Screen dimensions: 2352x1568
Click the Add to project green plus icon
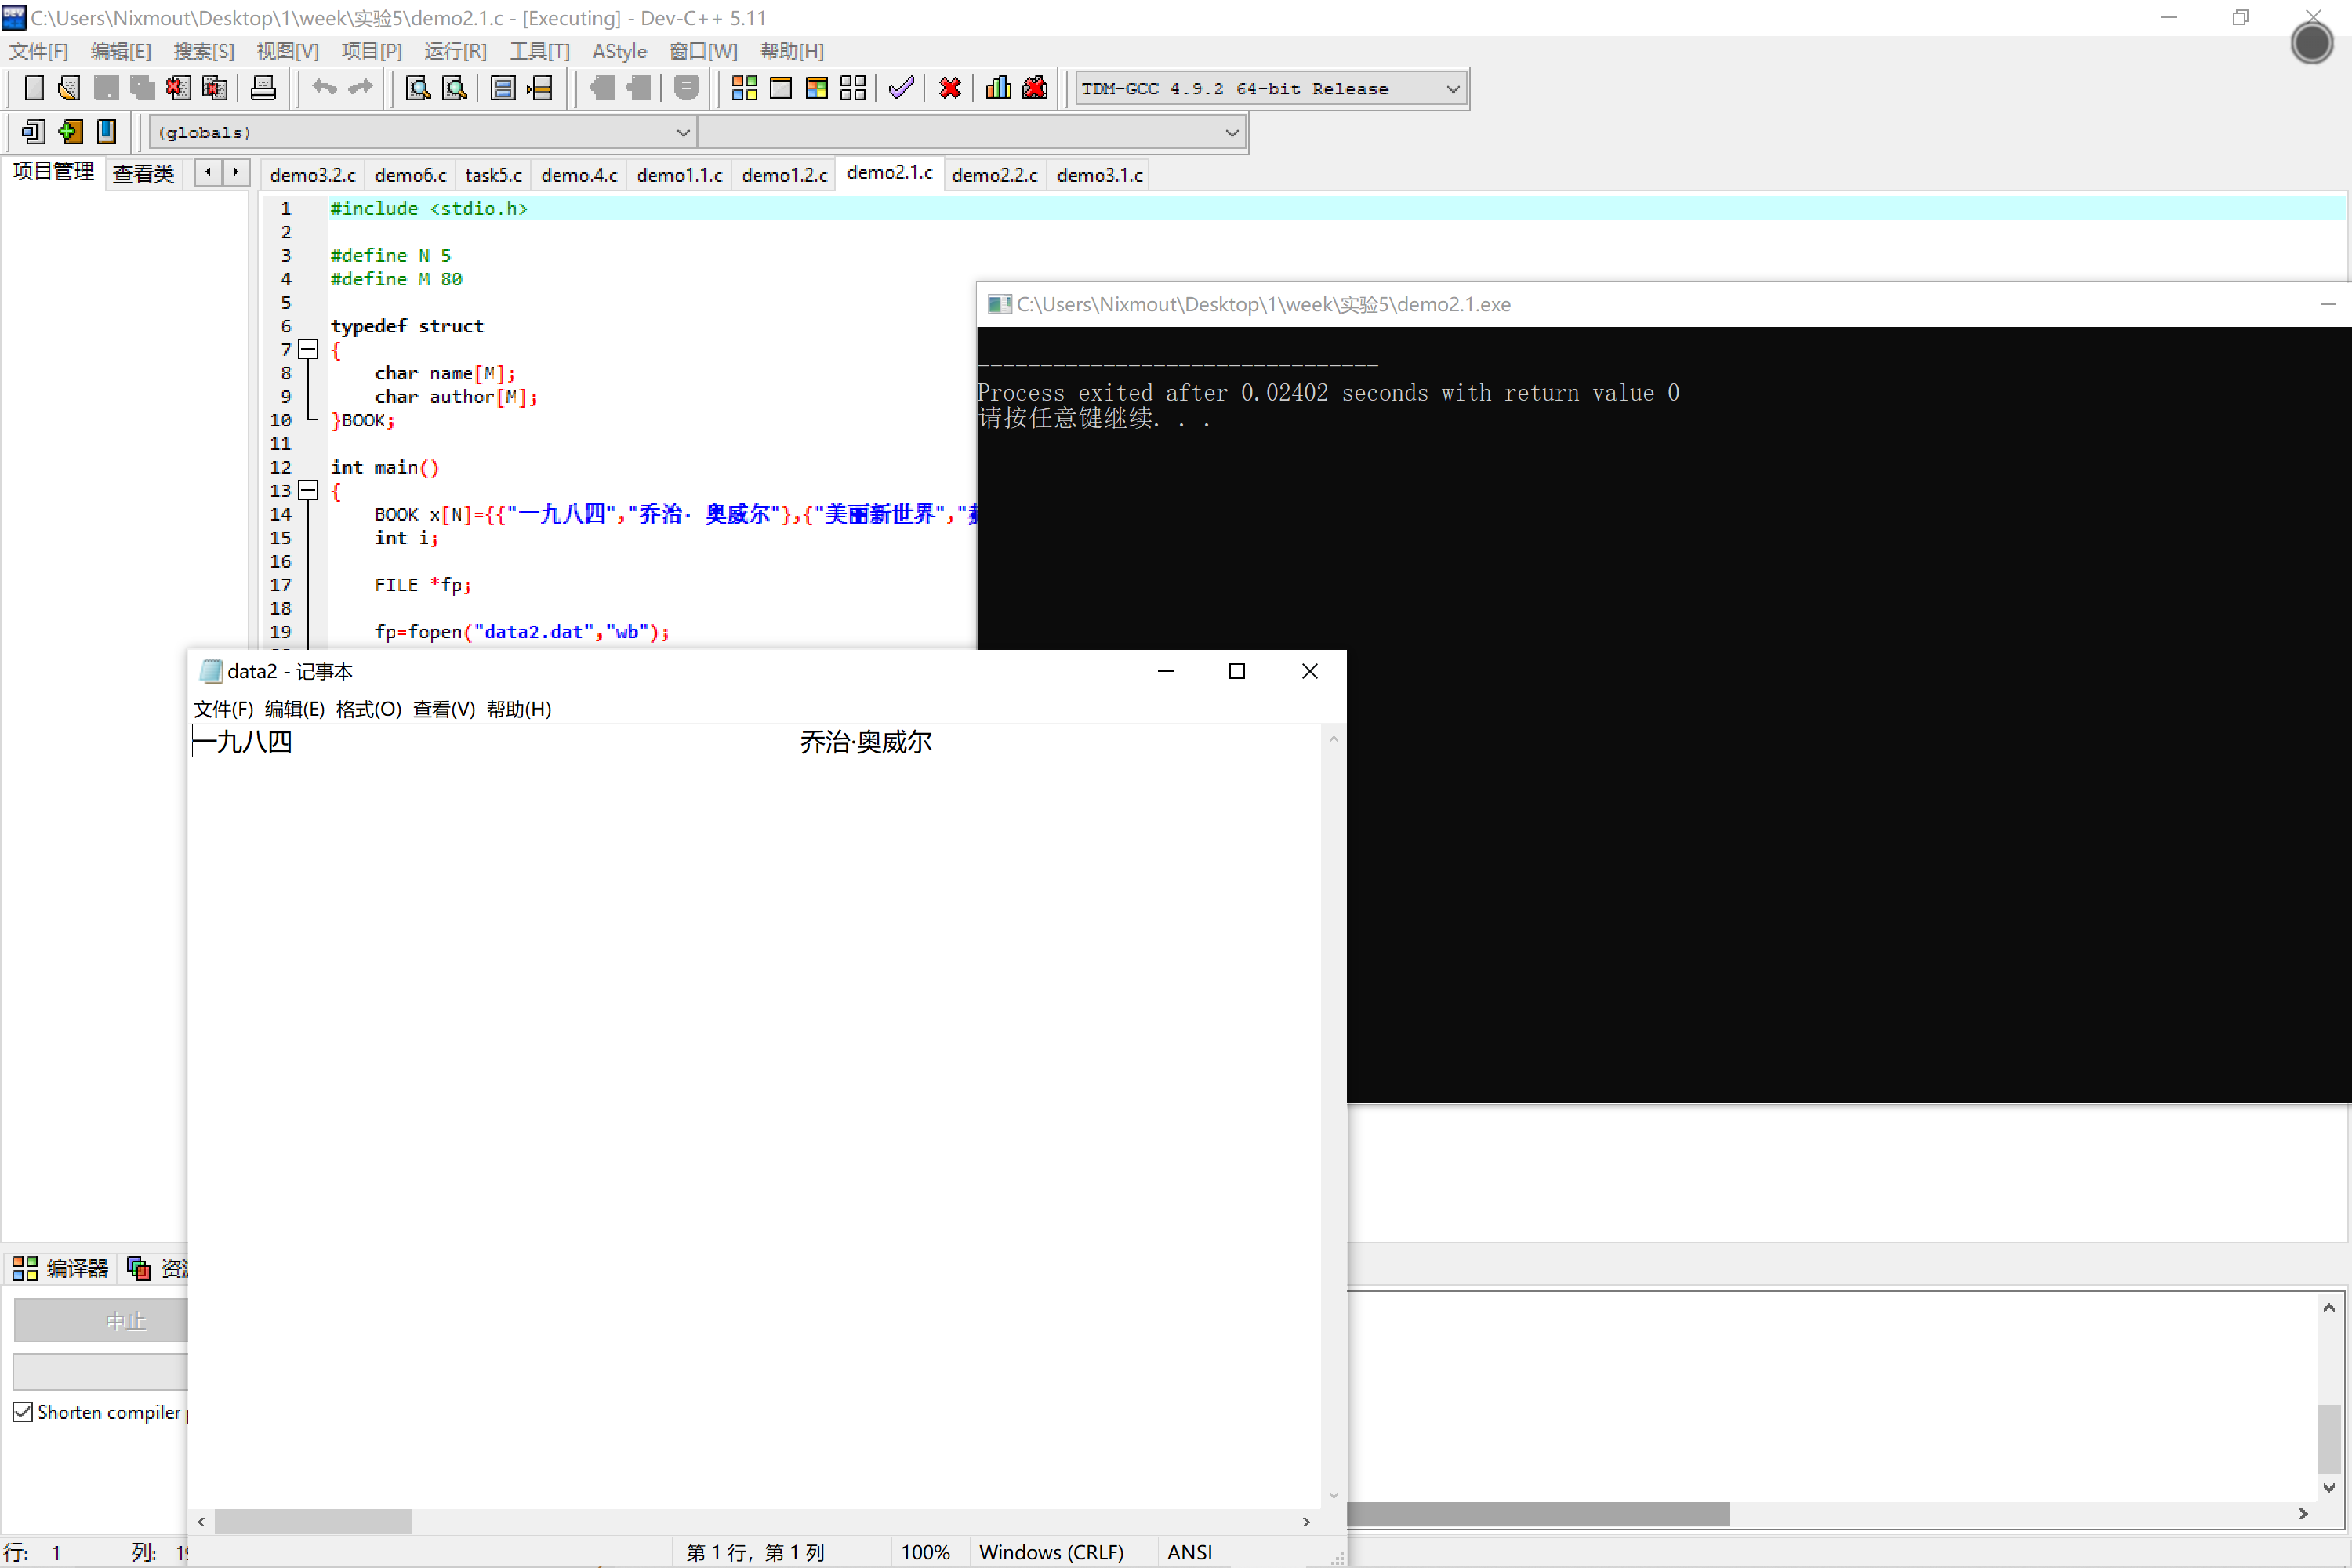coord(70,131)
